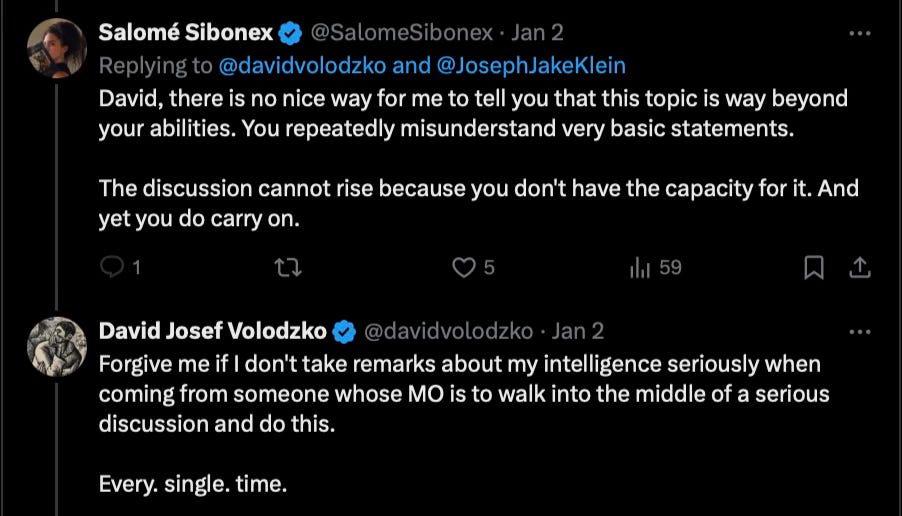Open David Josef Volodzko display name
The width and height of the screenshot is (902, 516).
[x=212, y=331]
